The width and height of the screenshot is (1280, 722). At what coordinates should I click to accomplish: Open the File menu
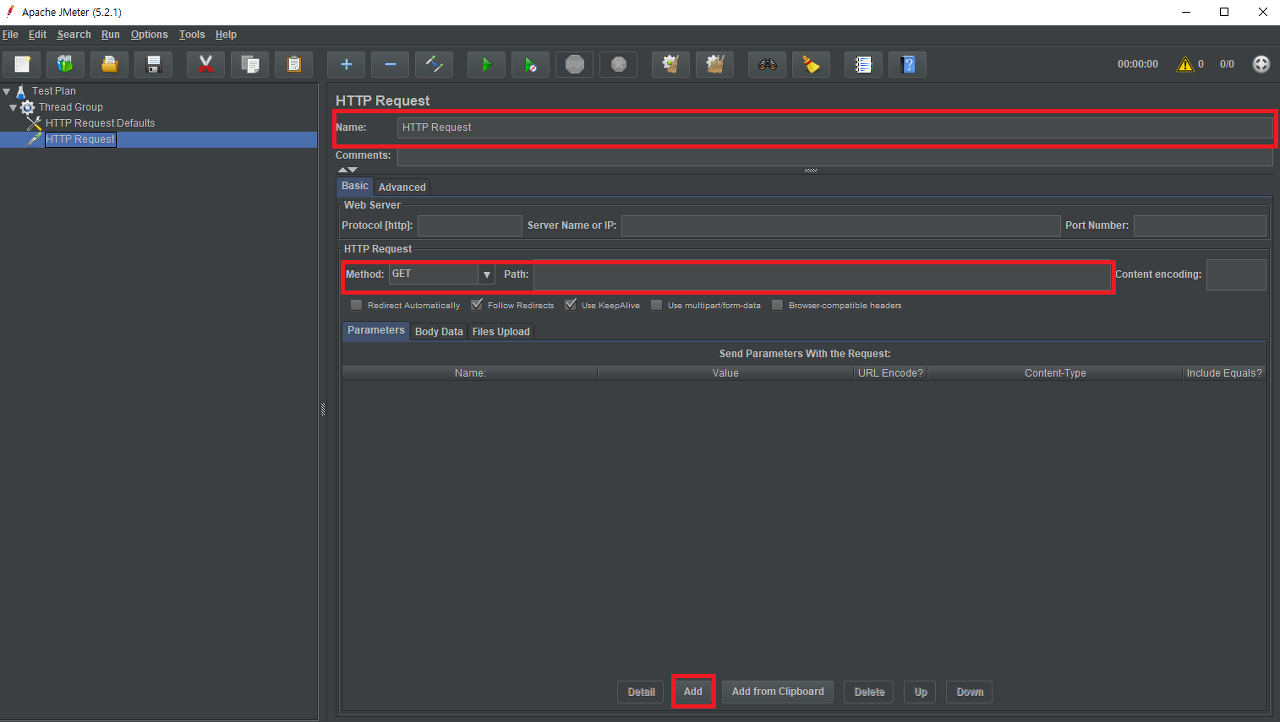pyautogui.click(x=11, y=34)
